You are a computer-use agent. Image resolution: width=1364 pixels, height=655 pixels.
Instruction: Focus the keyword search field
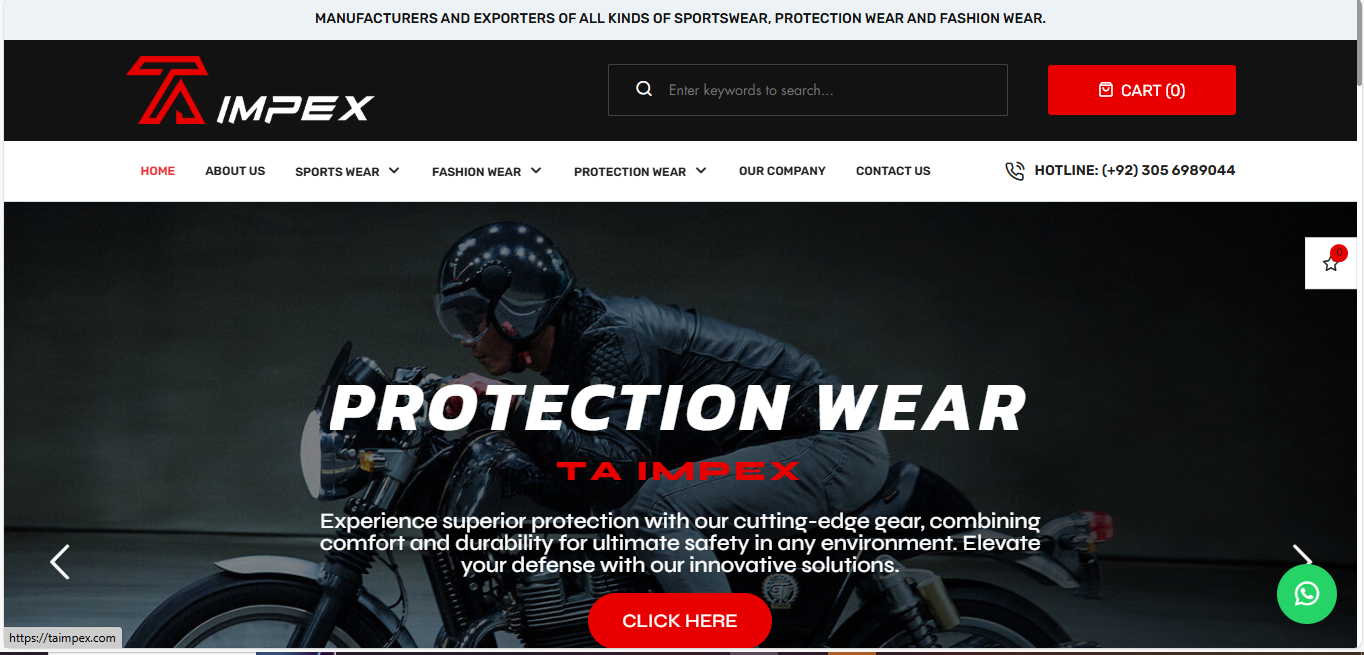[x=808, y=90]
